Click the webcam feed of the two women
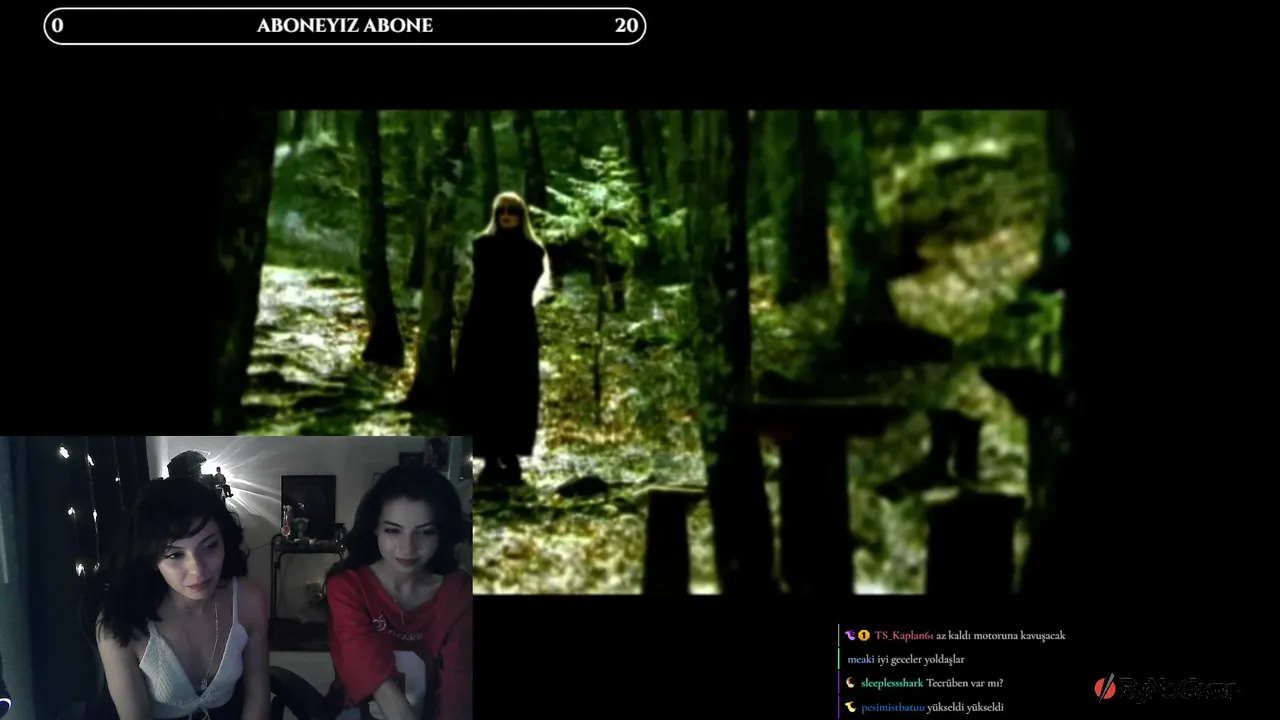This screenshot has width=1280, height=720. (236, 578)
